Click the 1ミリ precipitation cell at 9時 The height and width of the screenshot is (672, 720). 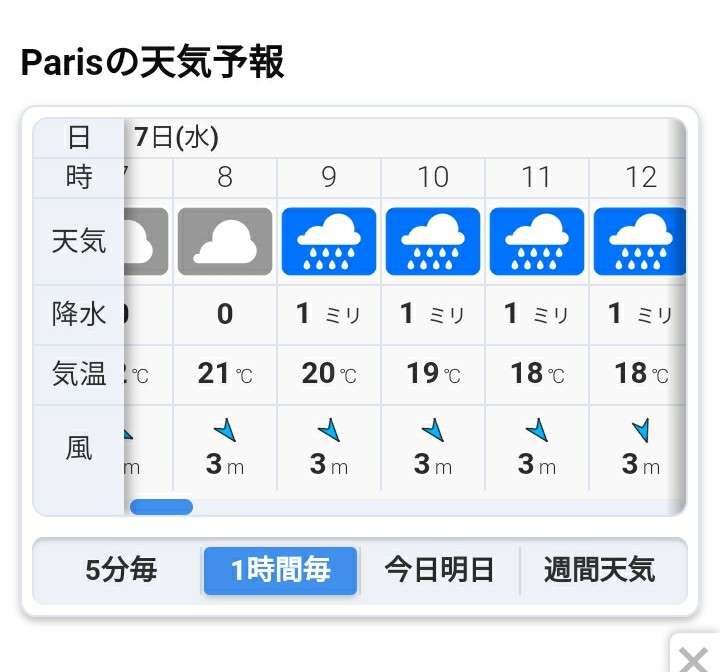tap(329, 315)
